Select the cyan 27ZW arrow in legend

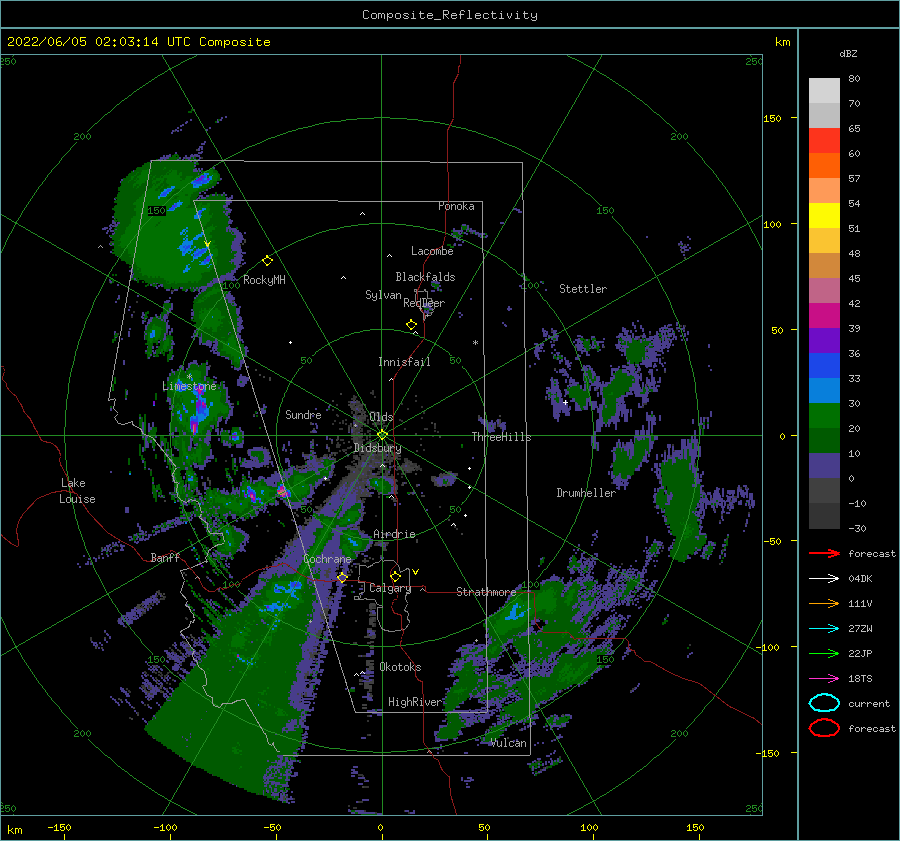point(824,629)
